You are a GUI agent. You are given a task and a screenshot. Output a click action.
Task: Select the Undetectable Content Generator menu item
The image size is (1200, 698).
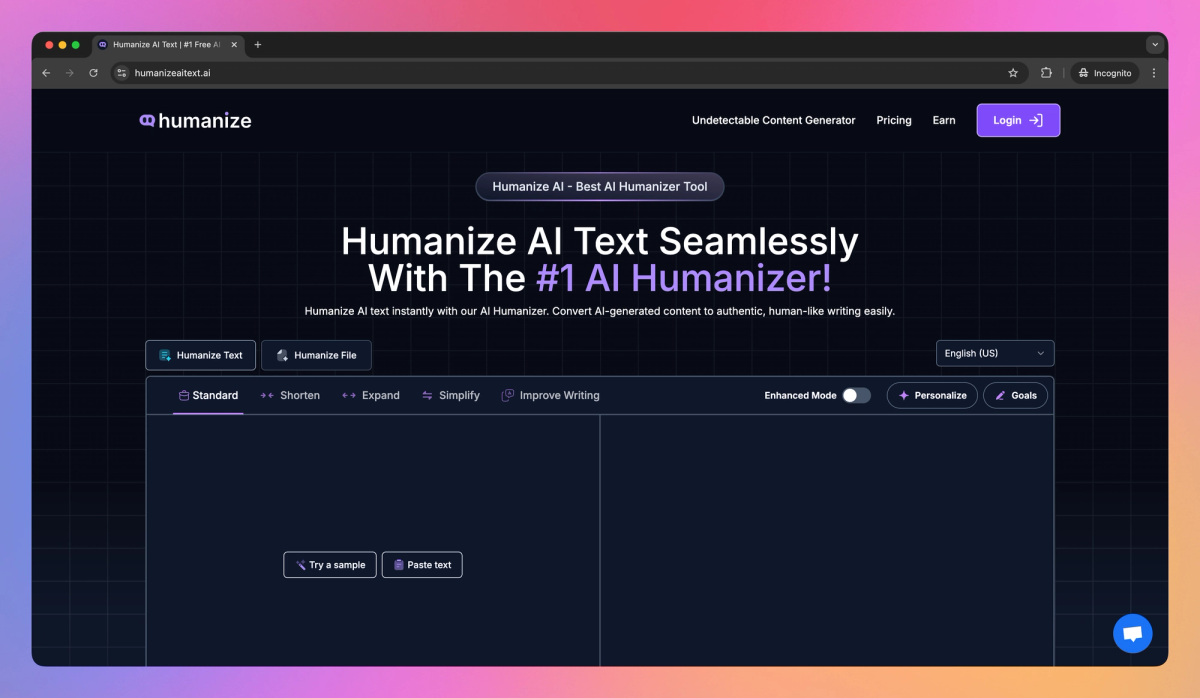click(x=773, y=120)
